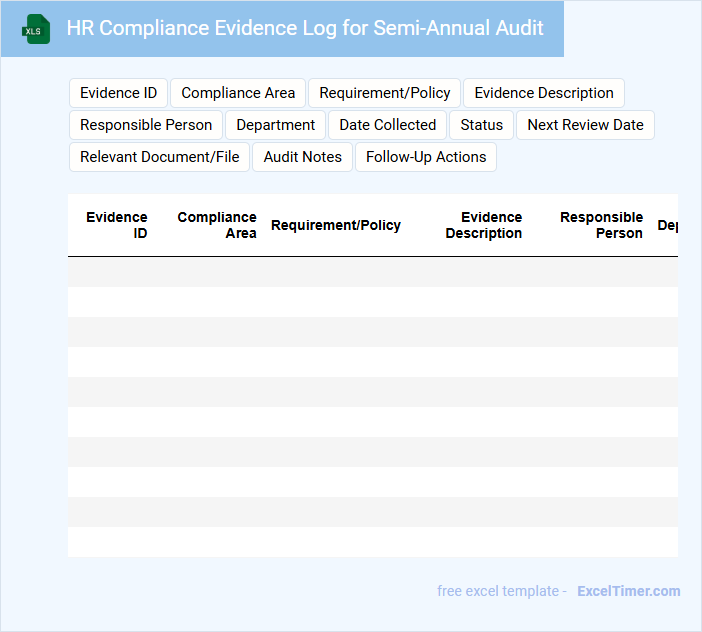
Task: Select the Compliance Area tag
Action: pyautogui.click(x=238, y=93)
